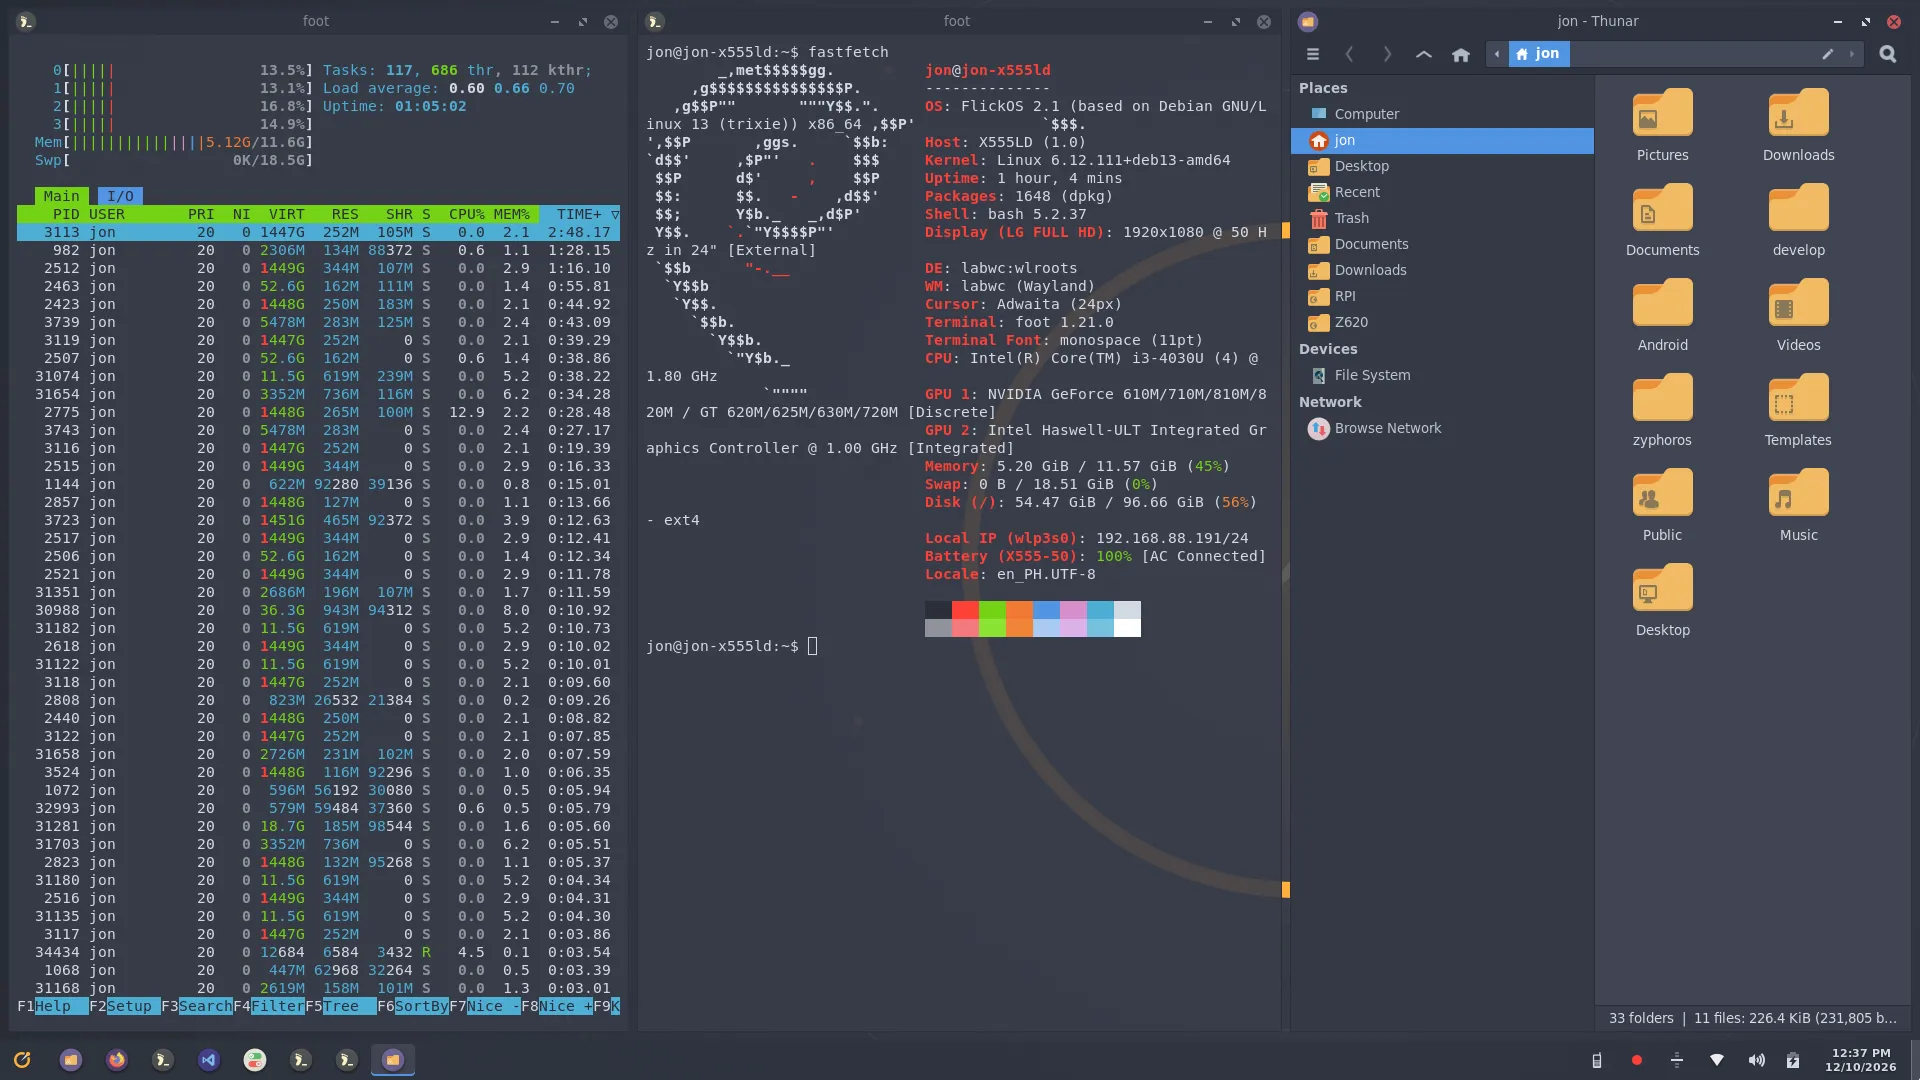Viewport: 1920px width, 1080px height.
Task: Open Visual Studio Code from the taskbar
Action: point(209,1060)
